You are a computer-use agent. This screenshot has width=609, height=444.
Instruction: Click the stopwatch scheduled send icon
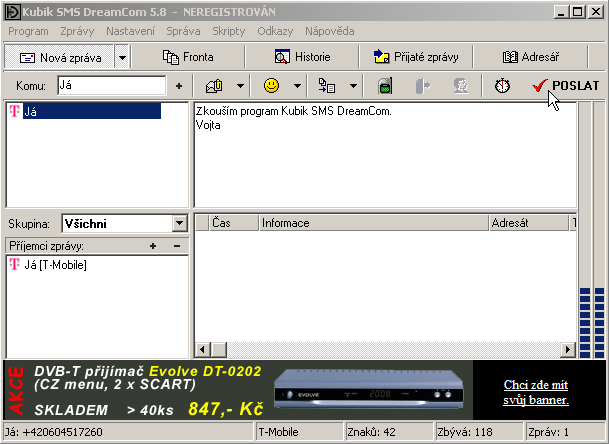[502, 86]
